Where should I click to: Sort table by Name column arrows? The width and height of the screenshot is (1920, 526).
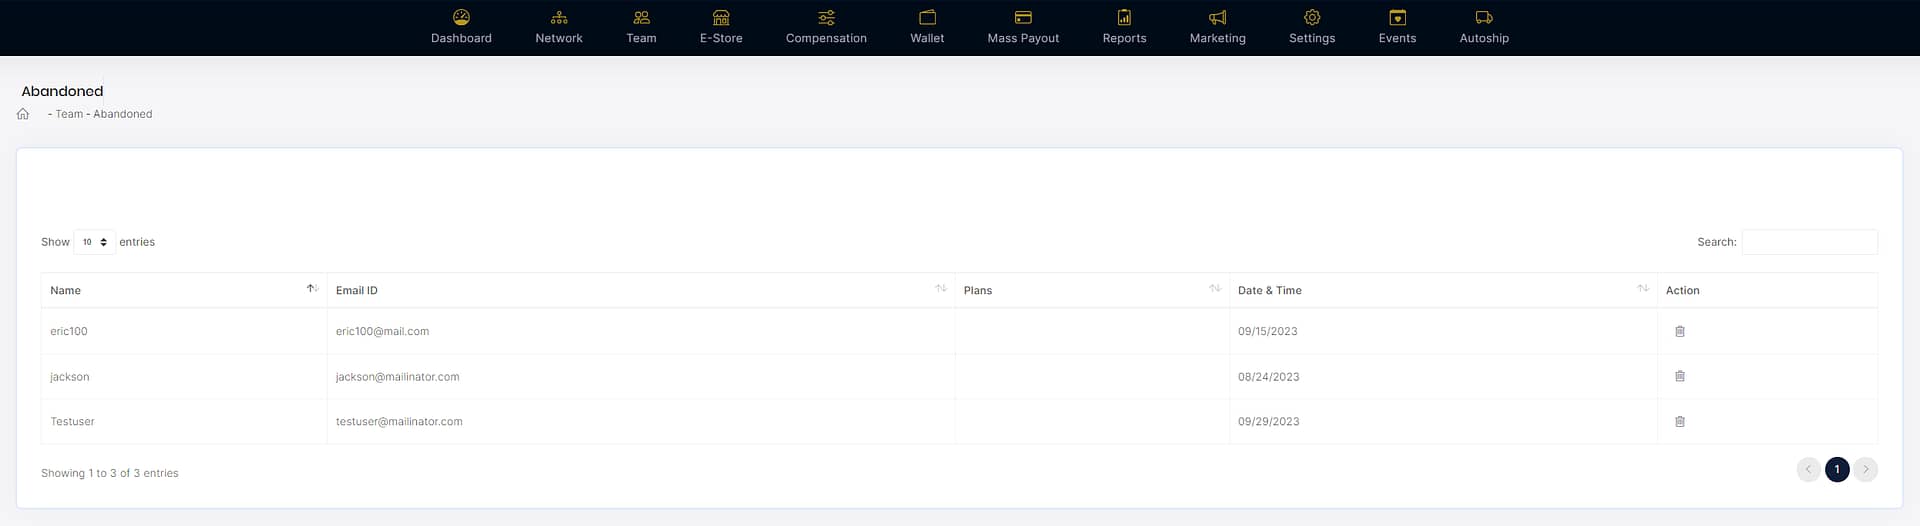tap(312, 288)
